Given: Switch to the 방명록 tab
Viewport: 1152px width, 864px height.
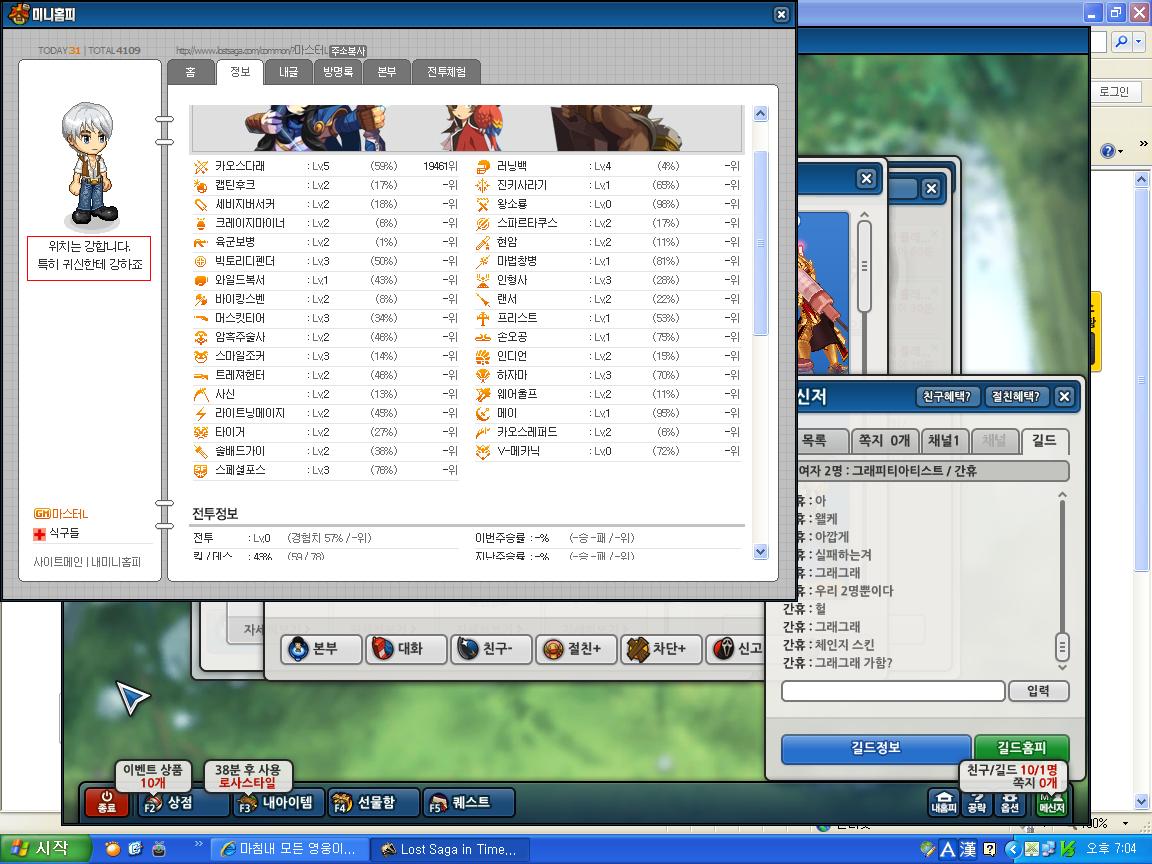Looking at the screenshot, I should tap(338, 72).
